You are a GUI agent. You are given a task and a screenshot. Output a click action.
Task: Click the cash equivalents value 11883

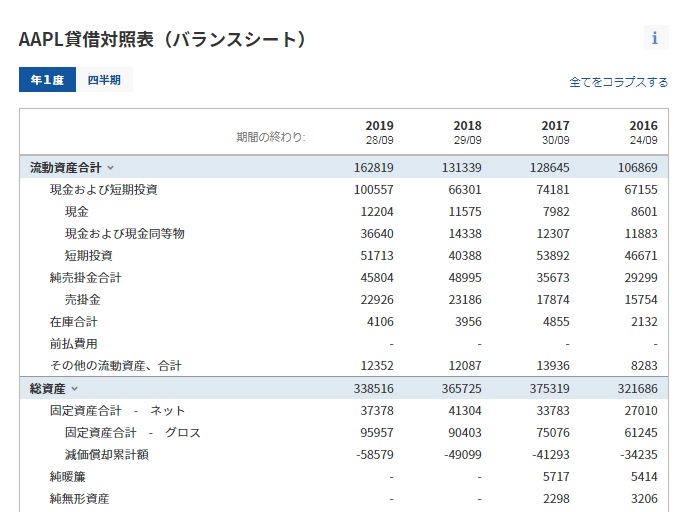pos(641,234)
